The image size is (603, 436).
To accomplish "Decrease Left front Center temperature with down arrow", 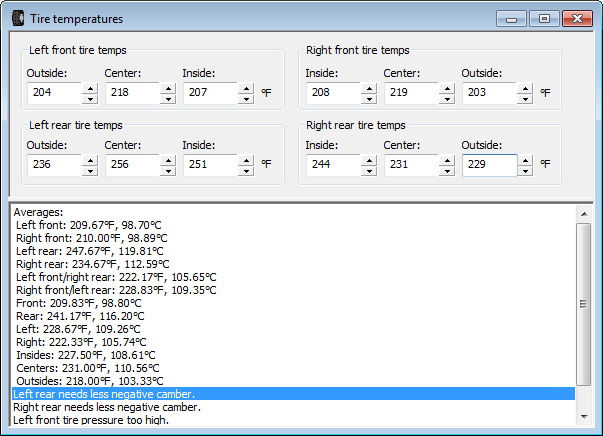I will click(x=168, y=99).
